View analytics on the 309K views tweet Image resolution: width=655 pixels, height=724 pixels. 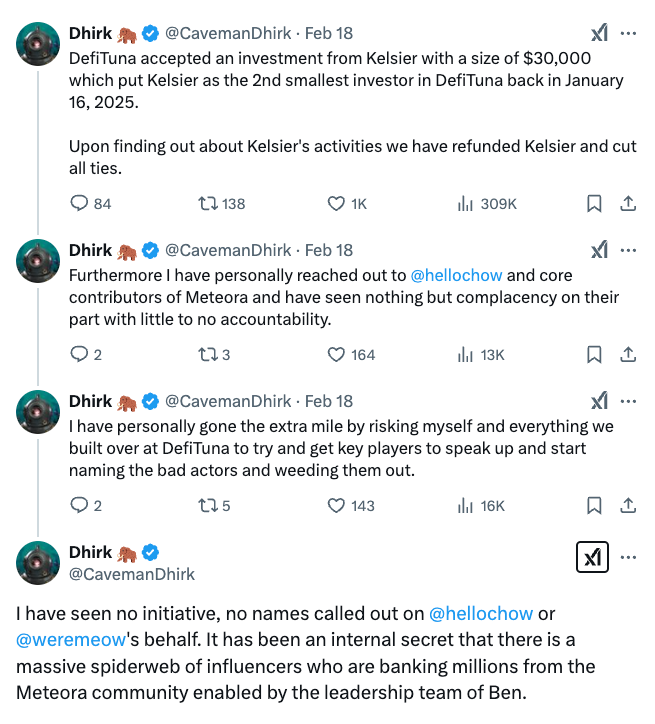click(x=465, y=203)
